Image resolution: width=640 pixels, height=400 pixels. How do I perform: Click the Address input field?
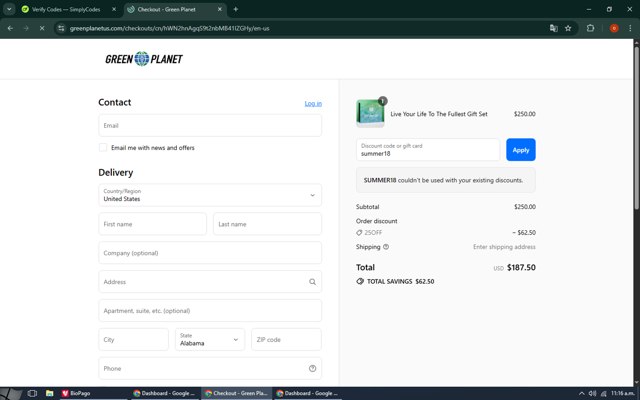click(210, 282)
